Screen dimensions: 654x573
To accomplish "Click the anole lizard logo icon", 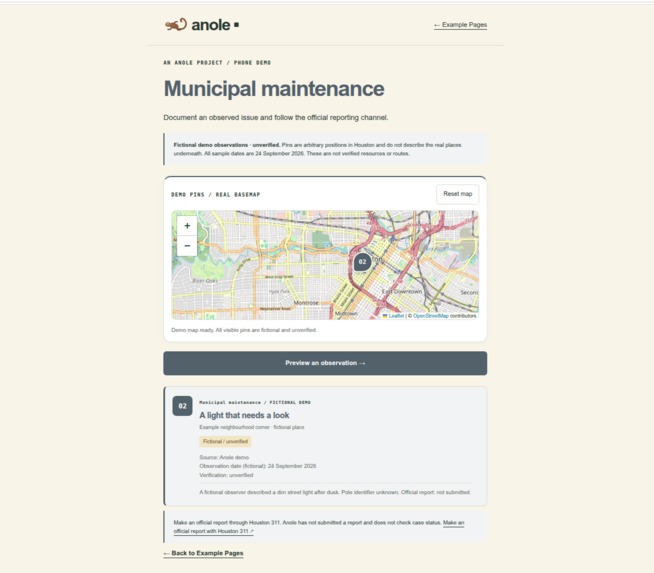I will [176, 25].
